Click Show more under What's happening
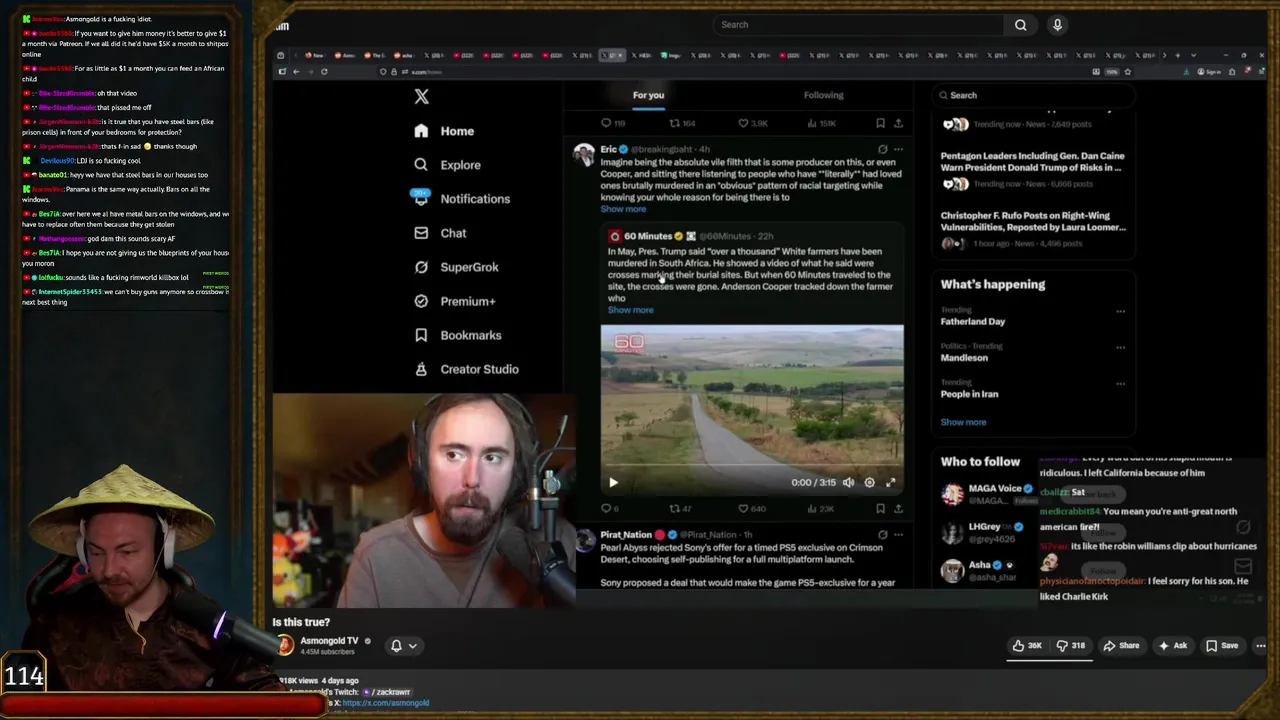 tap(963, 422)
